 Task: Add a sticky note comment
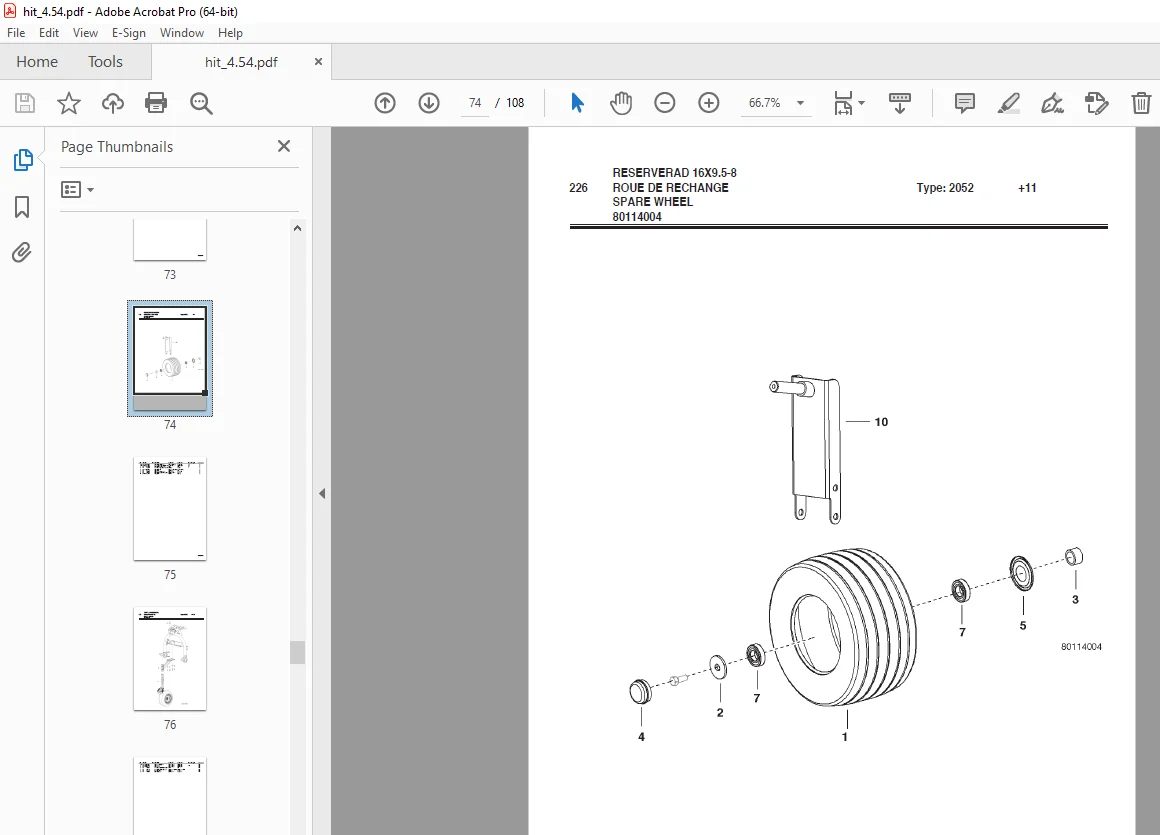(965, 103)
